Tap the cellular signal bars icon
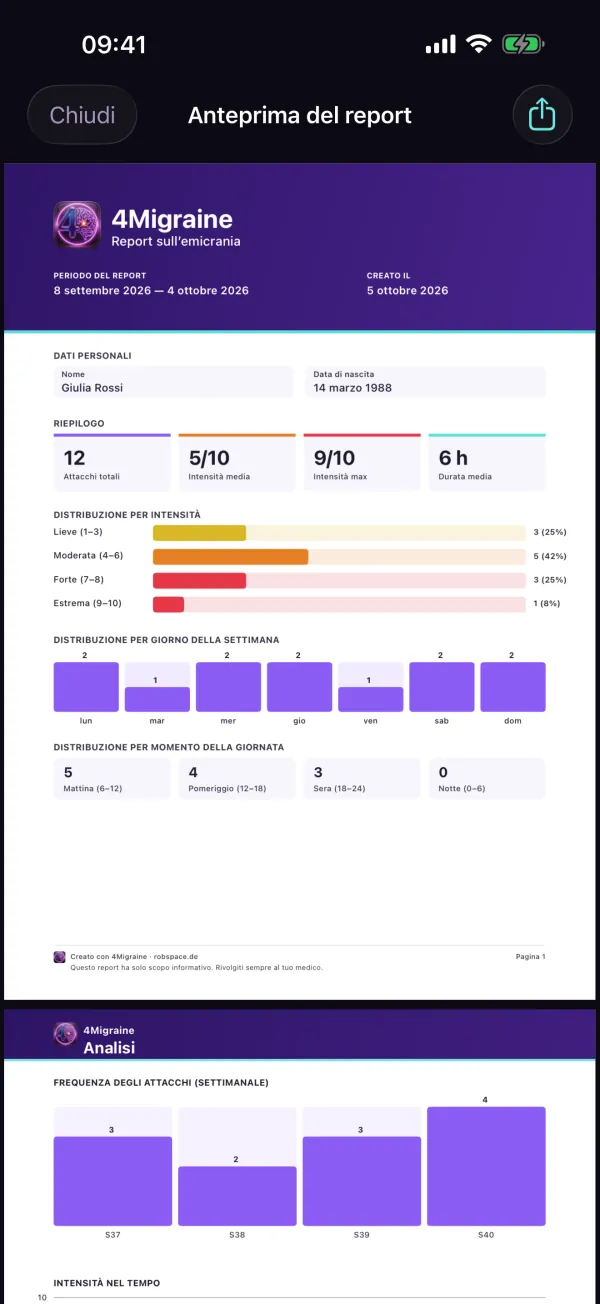 pyautogui.click(x=440, y=45)
